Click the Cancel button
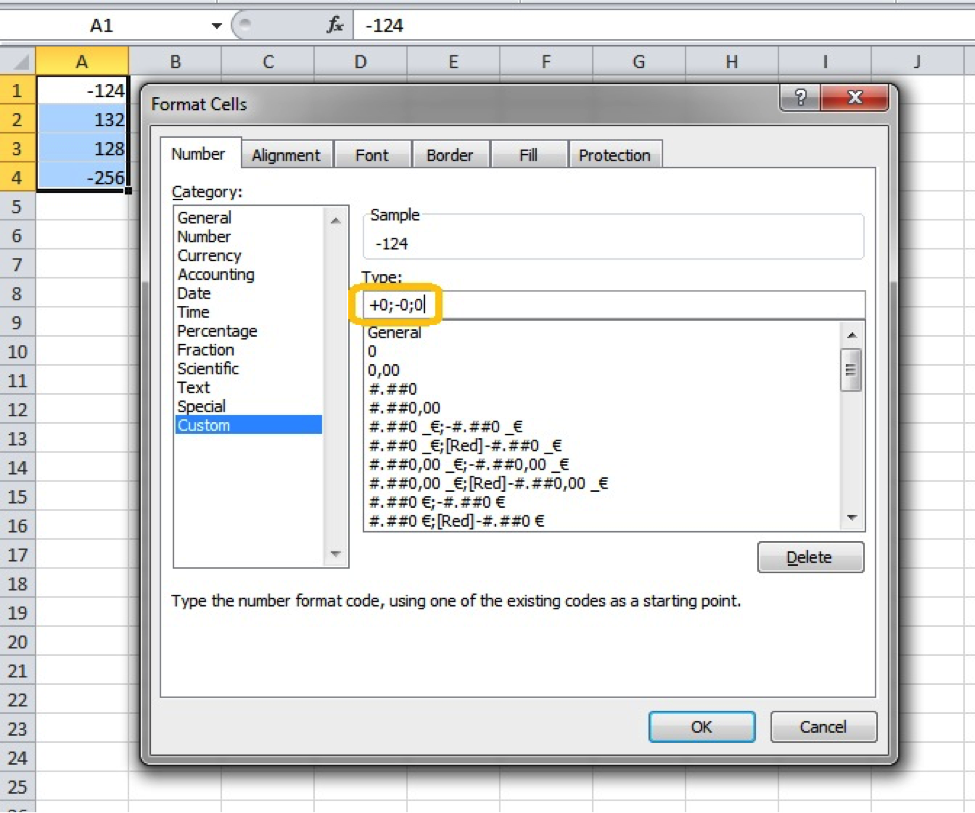The width and height of the screenshot is (975, 813). click(823, 727)
